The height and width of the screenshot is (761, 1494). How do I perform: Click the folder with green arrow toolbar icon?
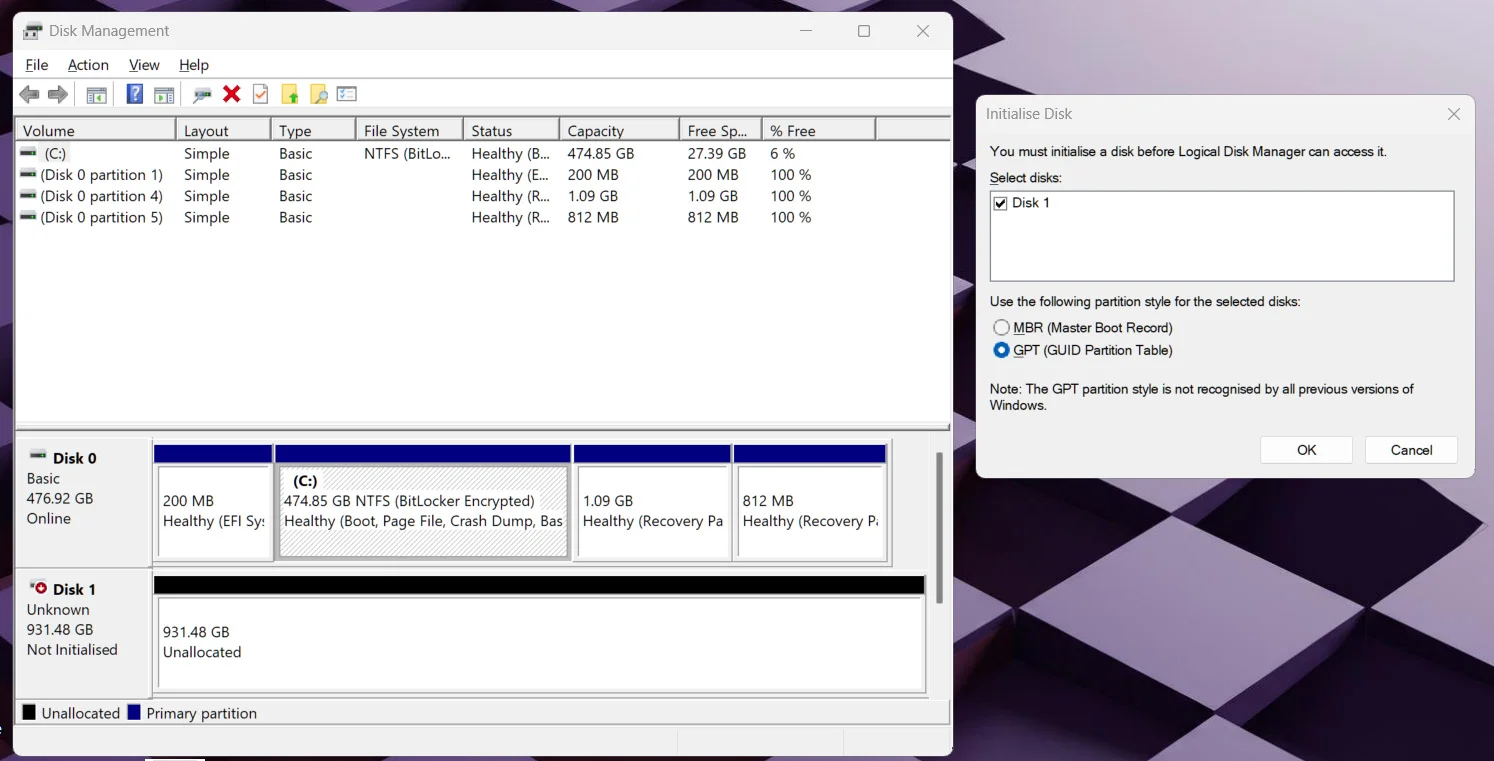click(290, 95)
